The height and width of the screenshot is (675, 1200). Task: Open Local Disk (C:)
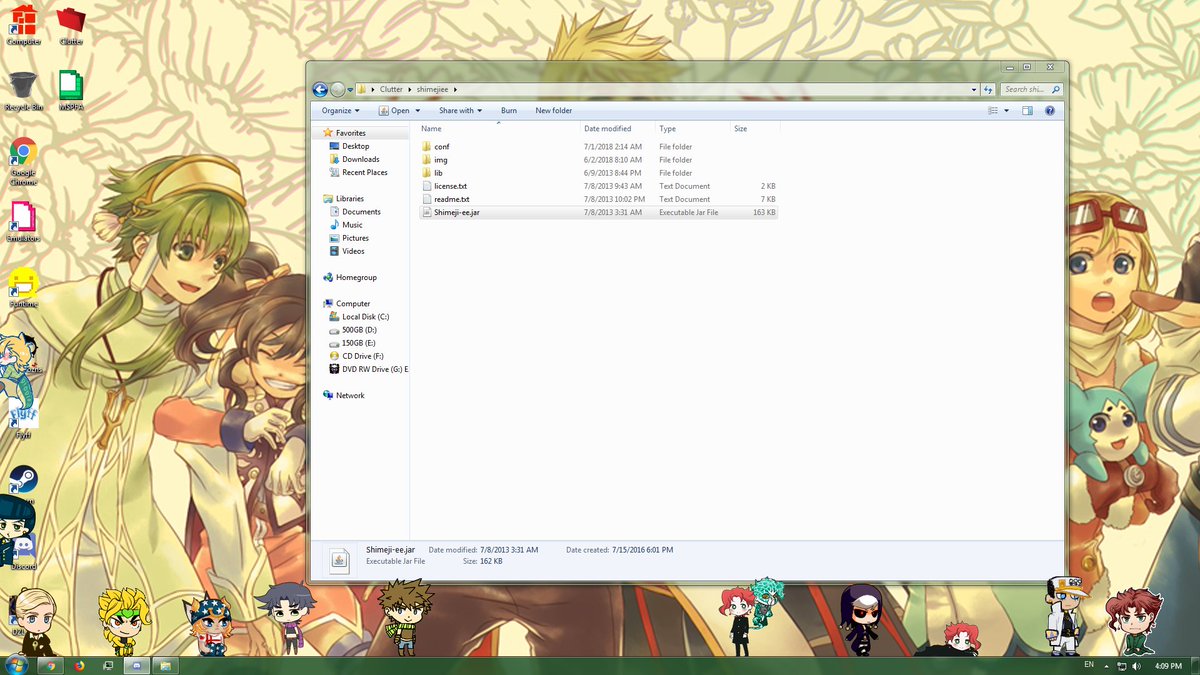point(365,317)
